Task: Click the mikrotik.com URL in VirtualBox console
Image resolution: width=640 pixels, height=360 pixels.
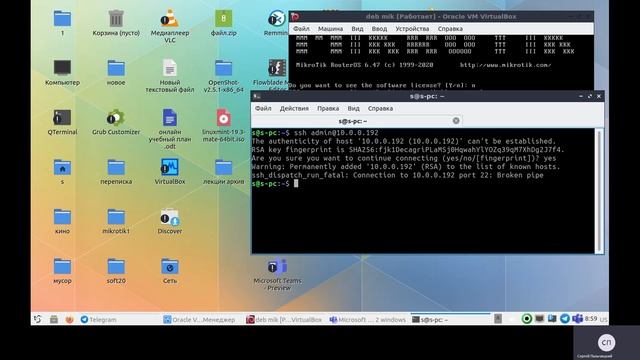Action: [x=505, y=65]
